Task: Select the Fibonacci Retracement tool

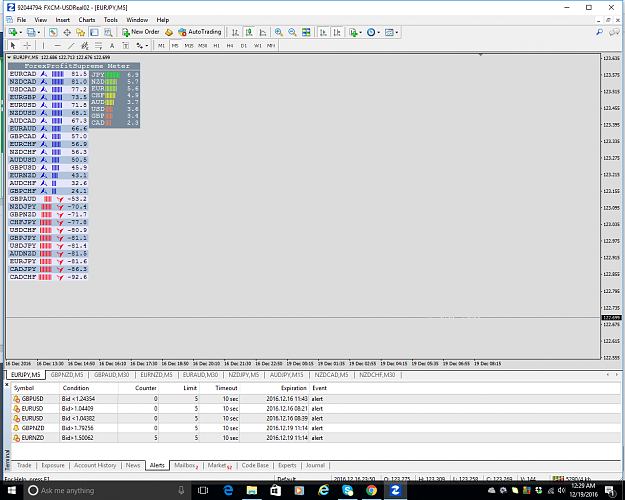Action: (x=98, y=45)
